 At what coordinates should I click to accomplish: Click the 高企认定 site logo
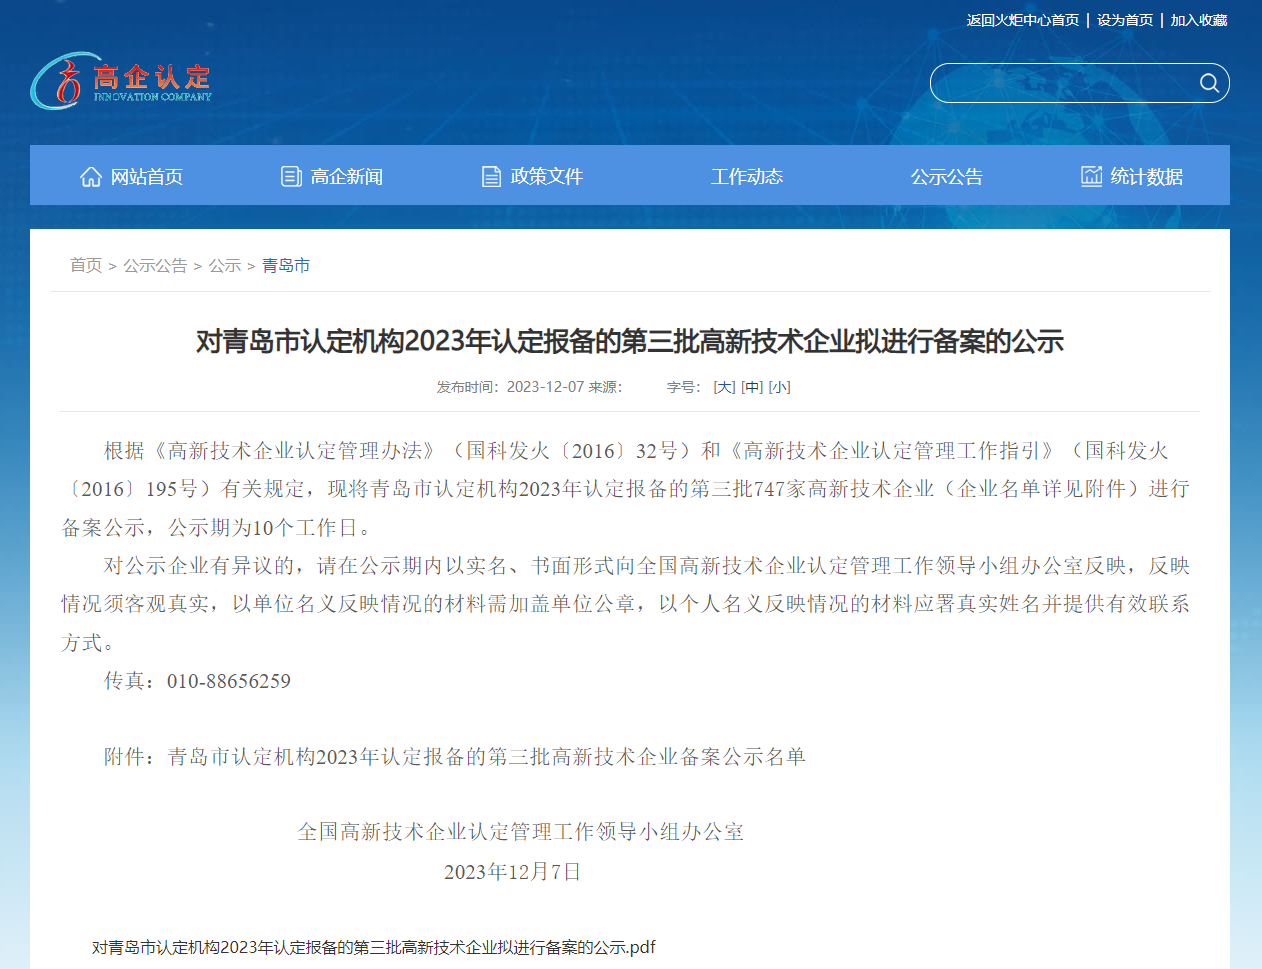122,81
